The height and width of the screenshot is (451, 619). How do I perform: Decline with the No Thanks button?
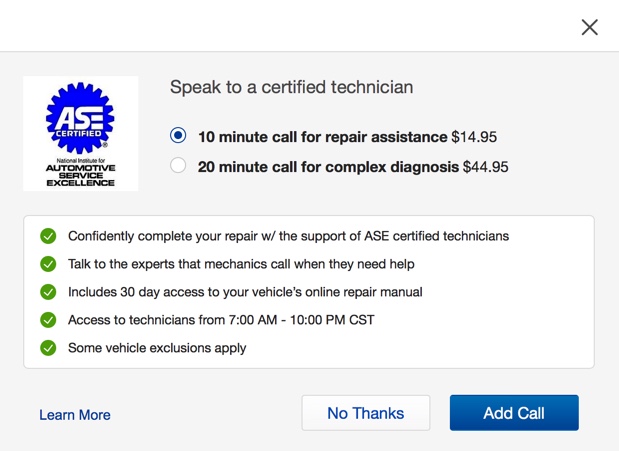(x=366, y=413)
